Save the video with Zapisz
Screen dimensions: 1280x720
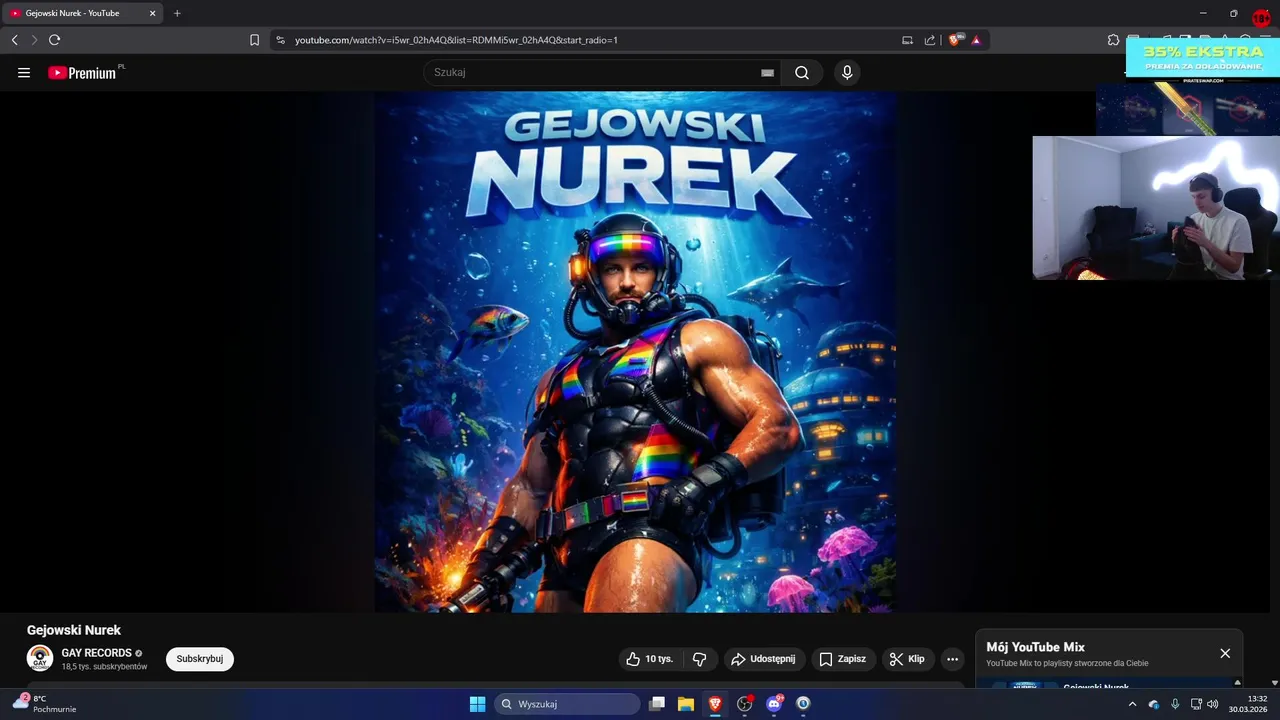point(843,659)
